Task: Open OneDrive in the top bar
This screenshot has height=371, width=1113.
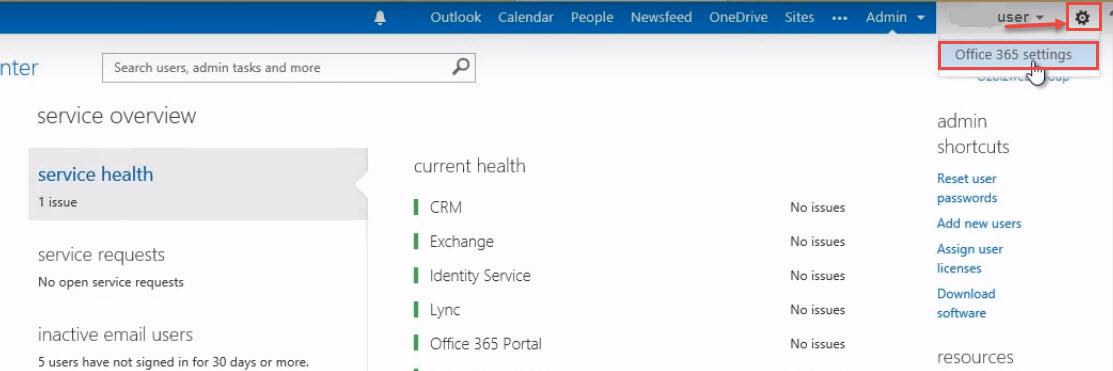Action: [738, 18]
